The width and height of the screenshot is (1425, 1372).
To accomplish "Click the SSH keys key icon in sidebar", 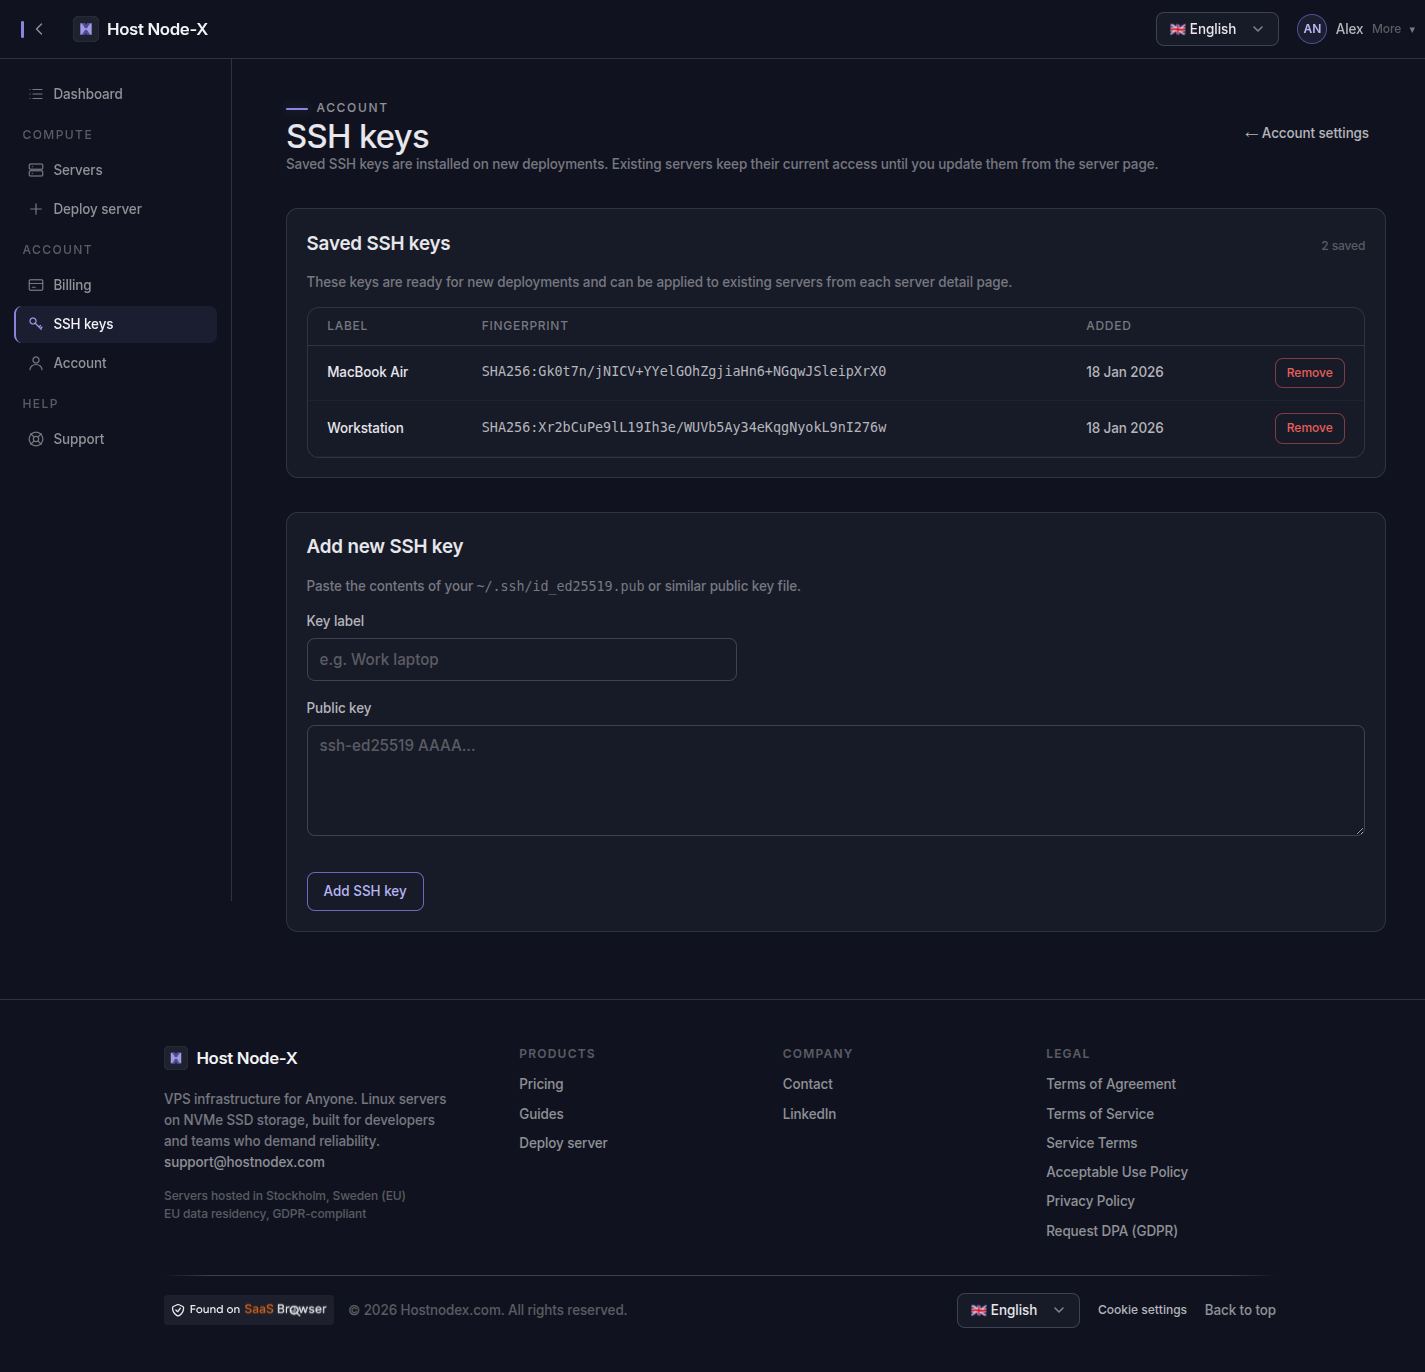I will click(36, 324).
